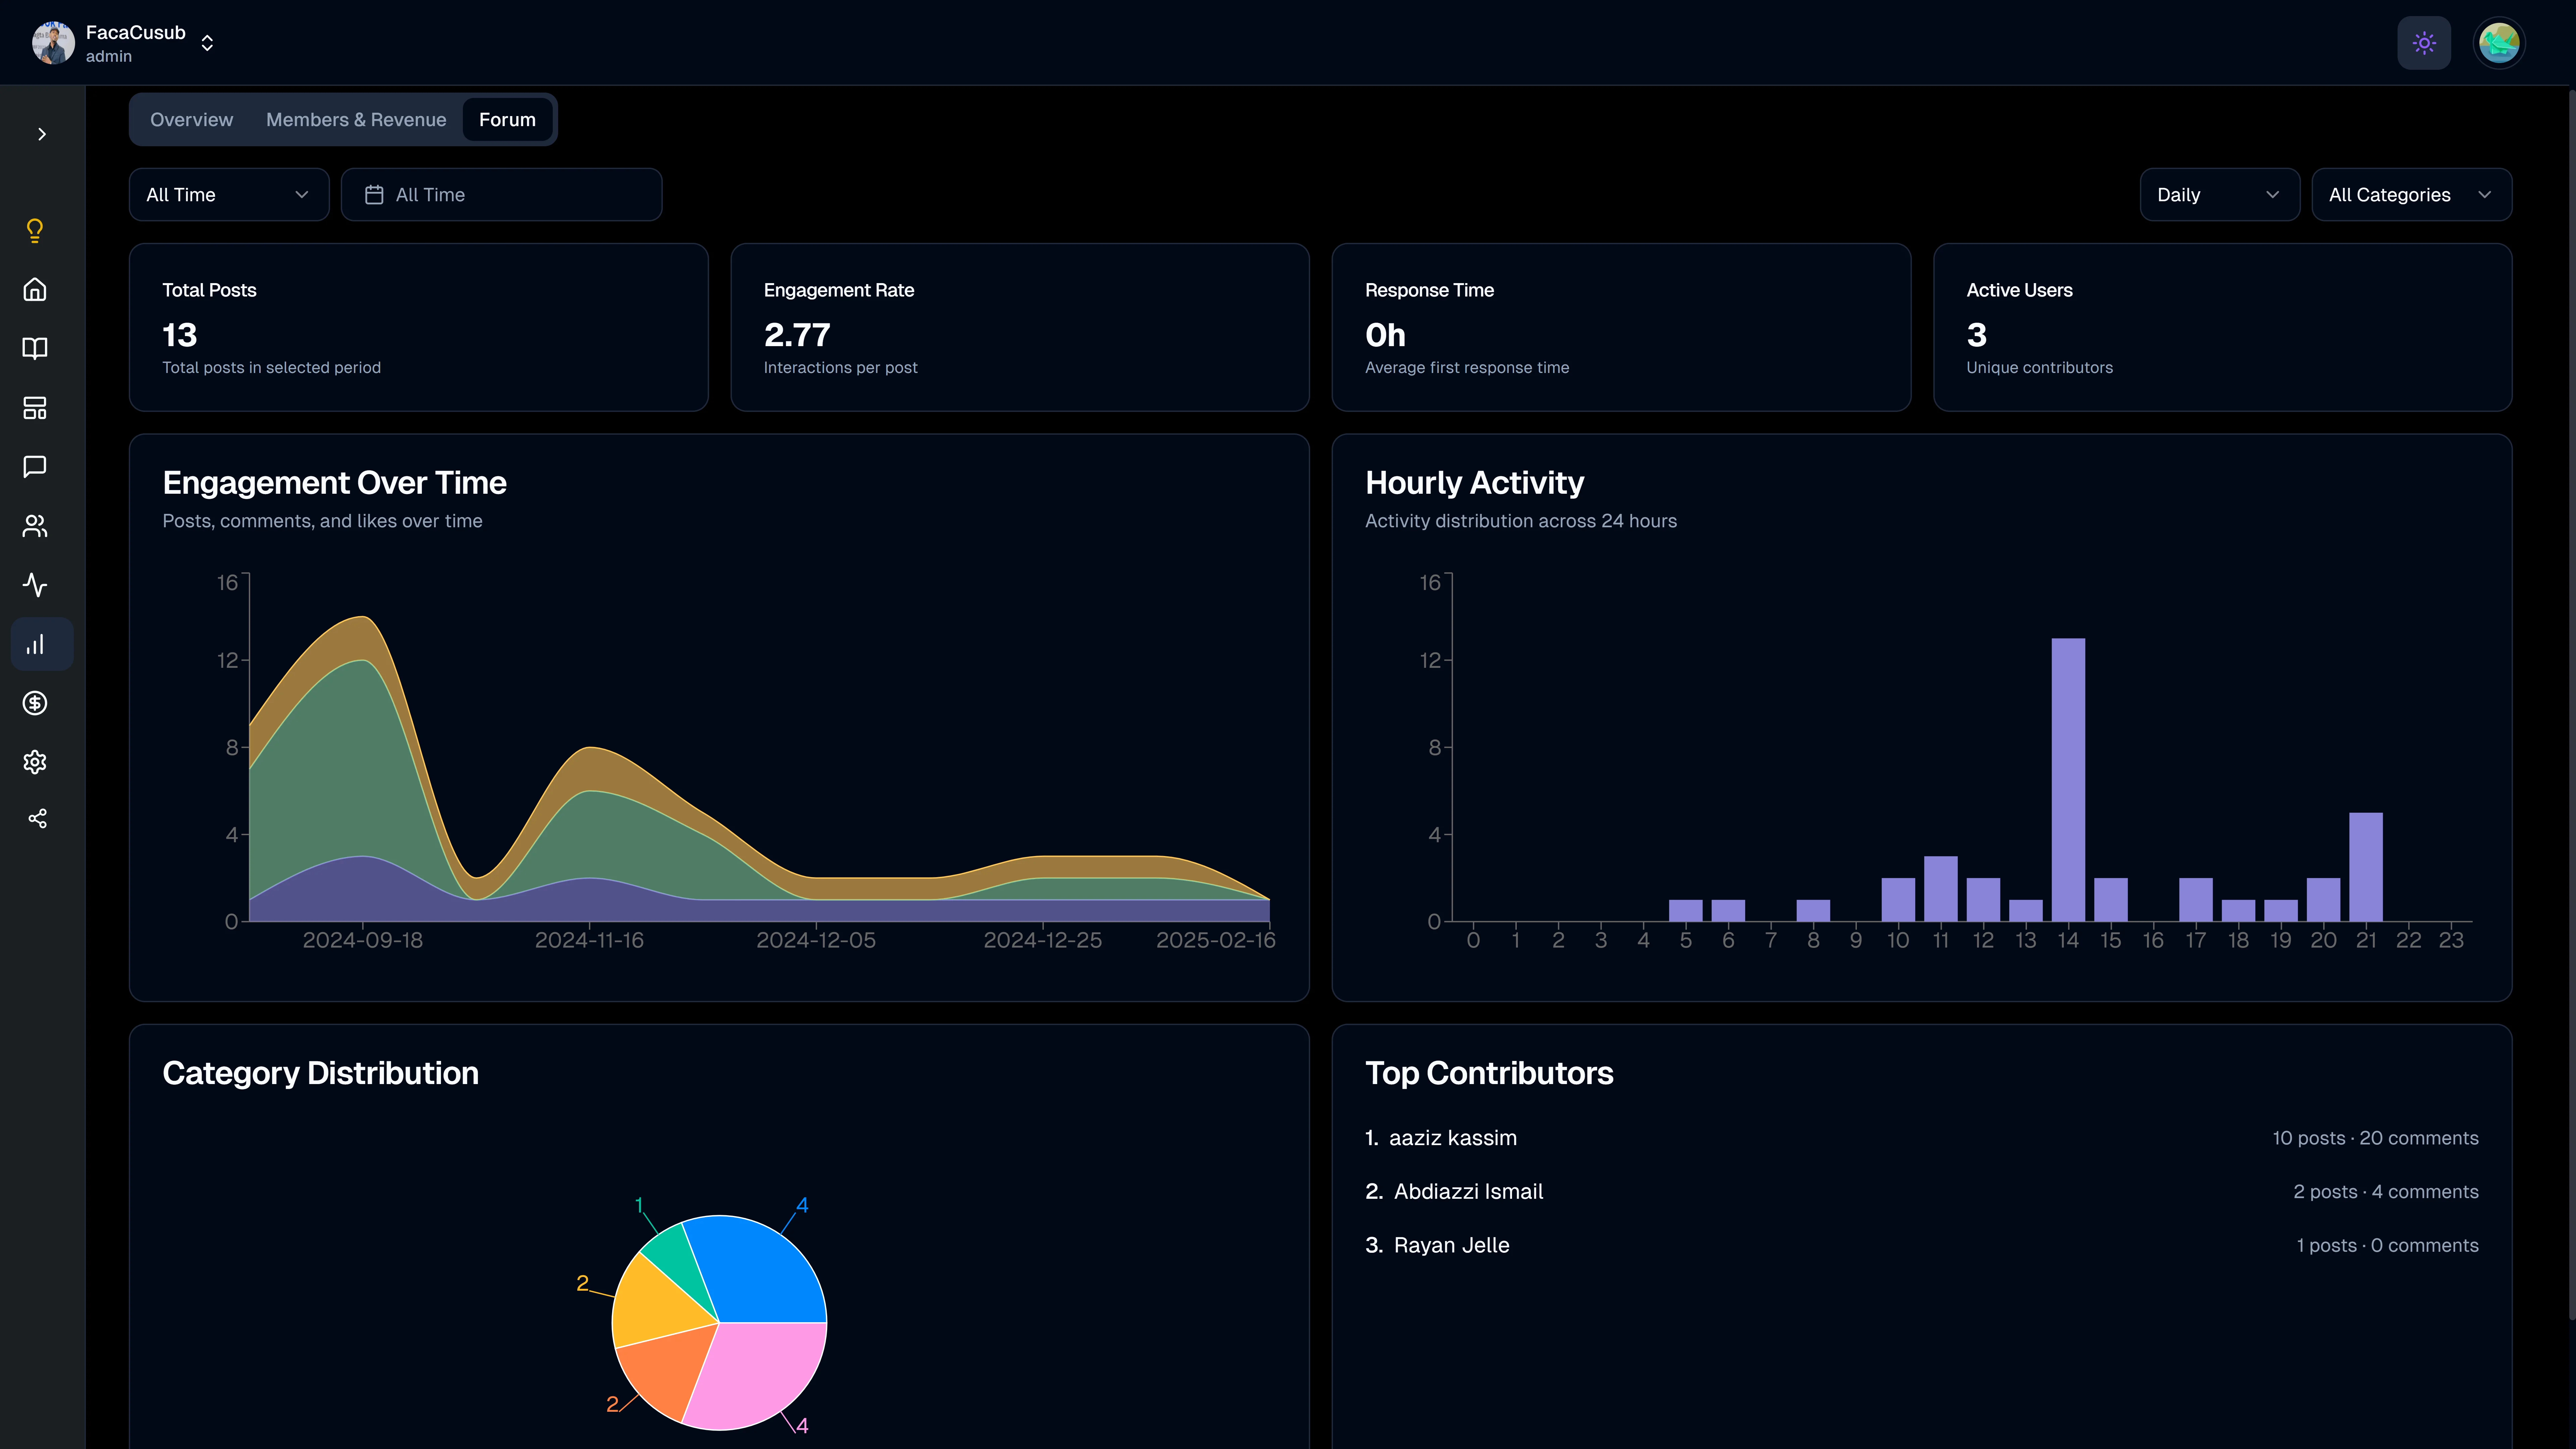Open the dollar revenue icon in sidebar
Screen dimensions: 2576x1449
(35, 703)
